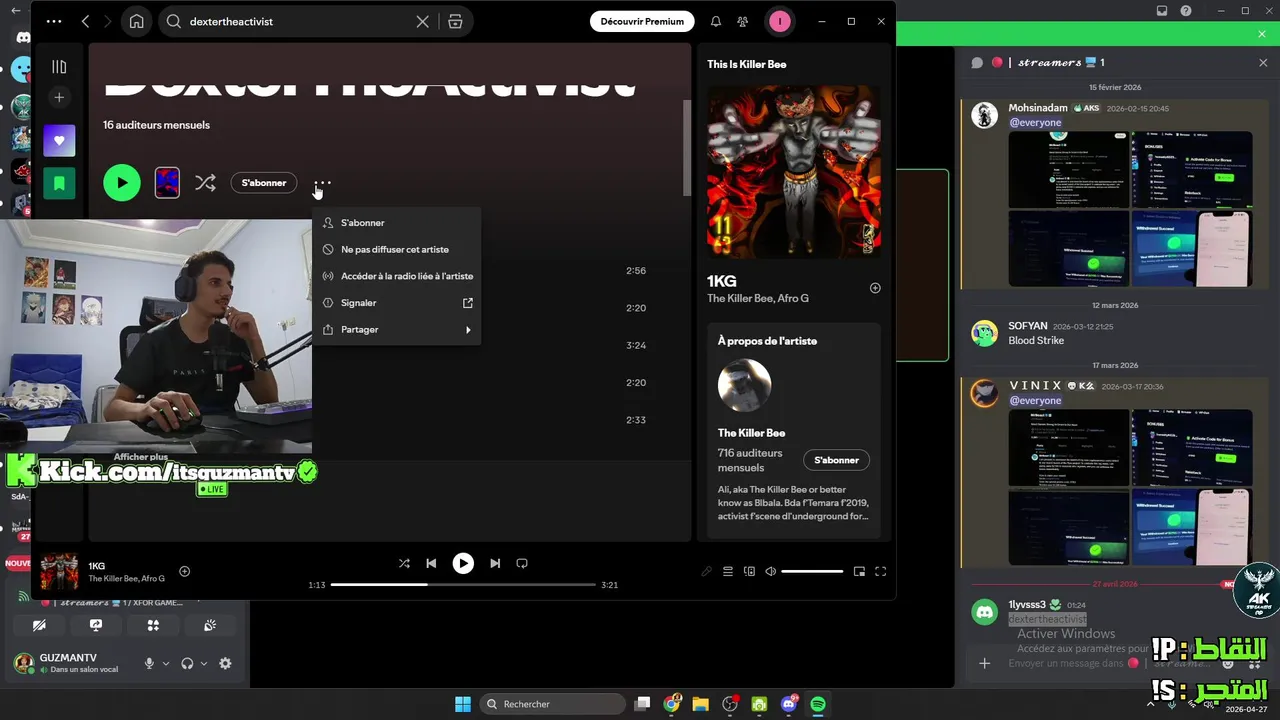The image size is (1280, 720).
Task: Click the artist page vertical scrollbar
Action: pos(687,148)
